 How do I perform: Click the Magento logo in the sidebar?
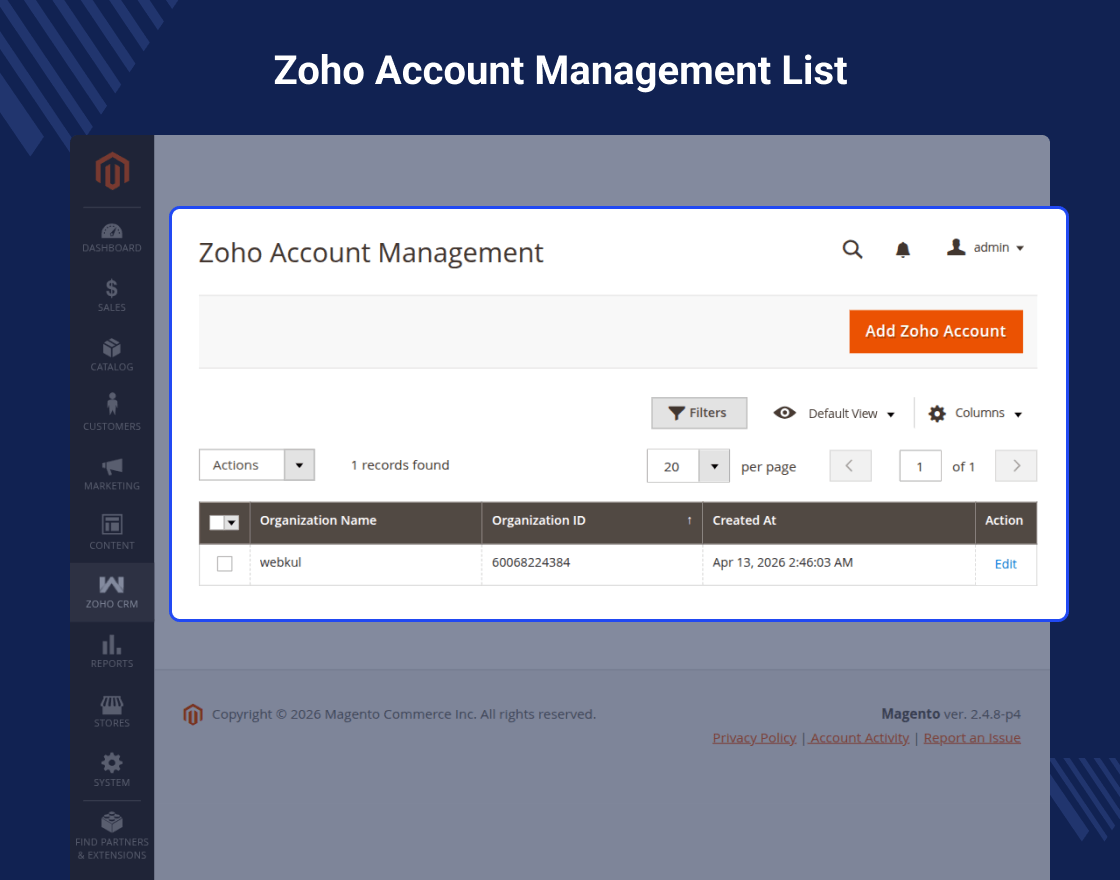point(112,171)
